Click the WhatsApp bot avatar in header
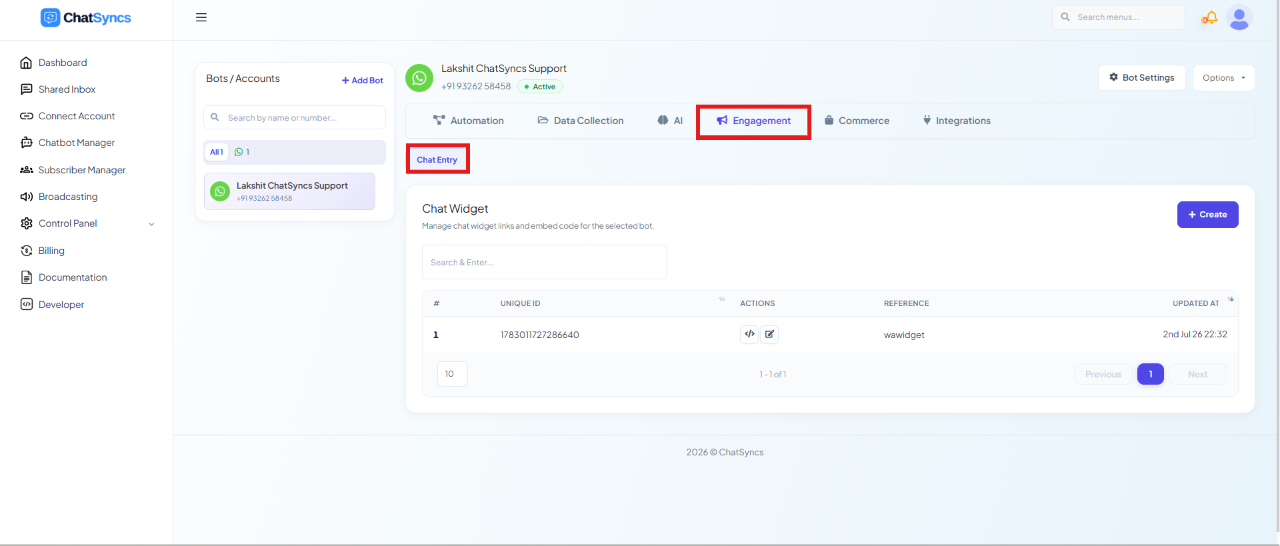 tap(419, 78)
